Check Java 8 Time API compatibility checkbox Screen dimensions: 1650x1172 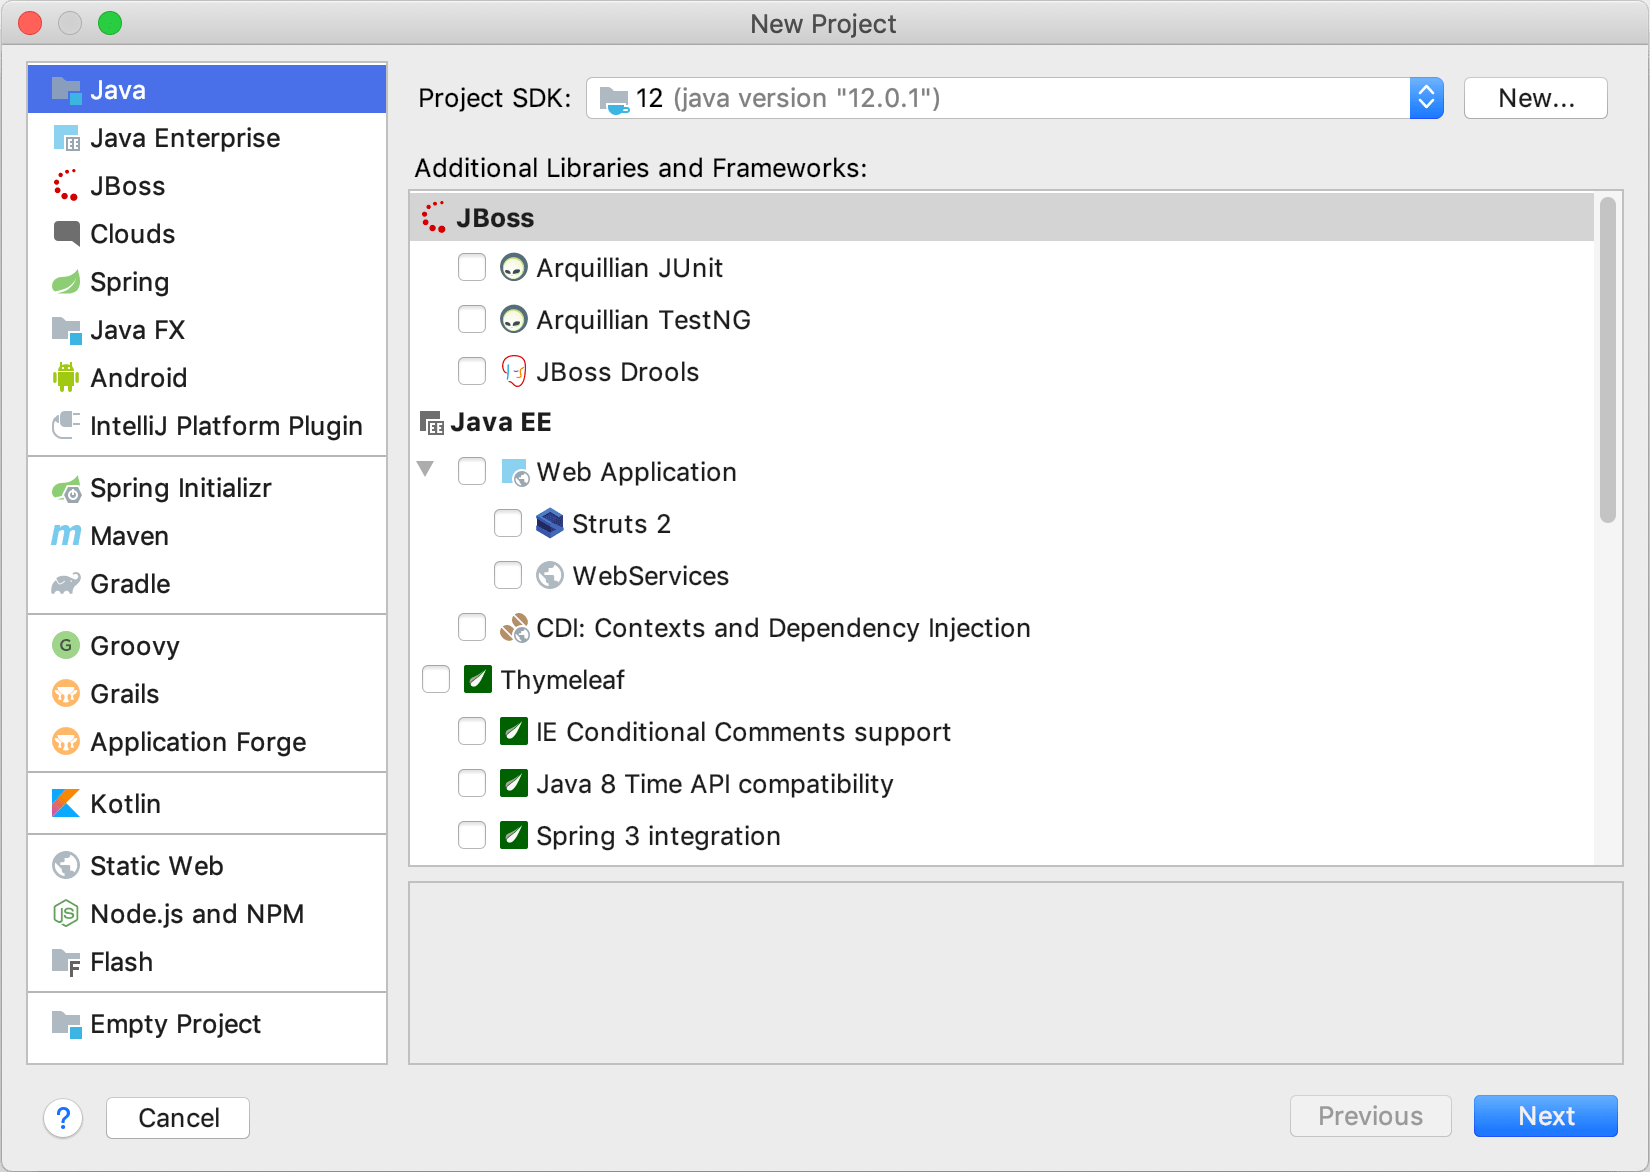point(472,784)
